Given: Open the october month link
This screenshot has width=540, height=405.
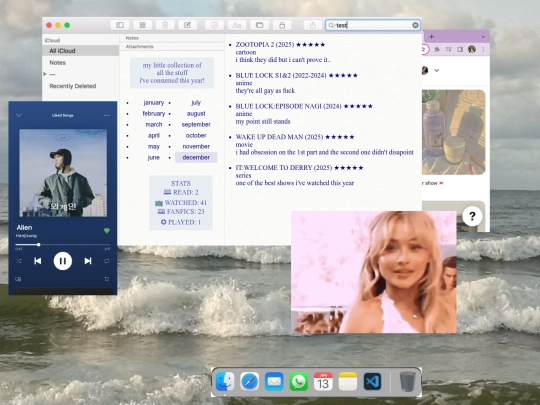Looking at the screenshot, I should pos(196,136).
